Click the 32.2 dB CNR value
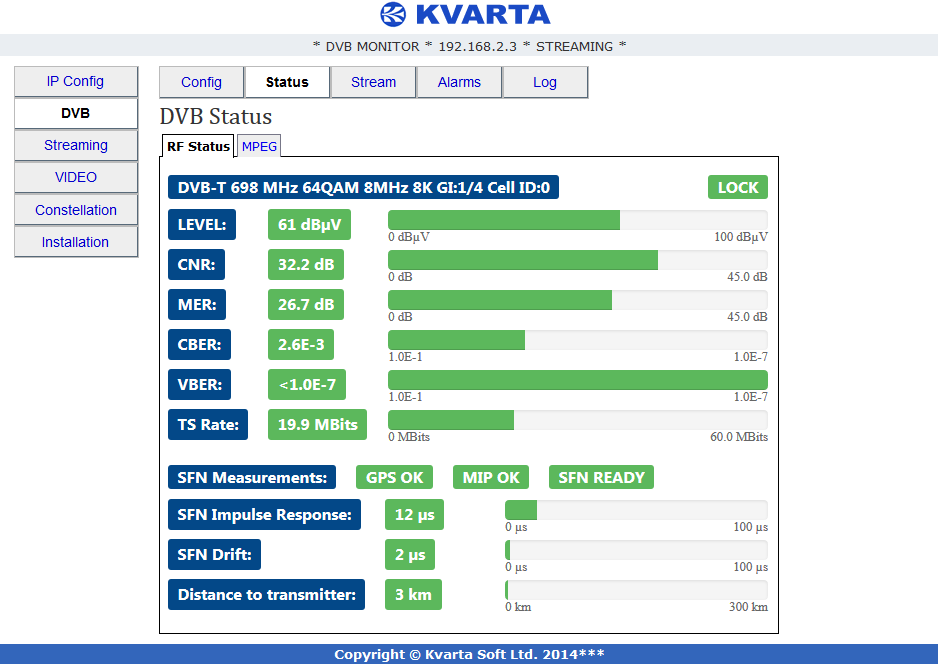Image resolution: width=938 pixels, height=664 pixels. (306, 264)
